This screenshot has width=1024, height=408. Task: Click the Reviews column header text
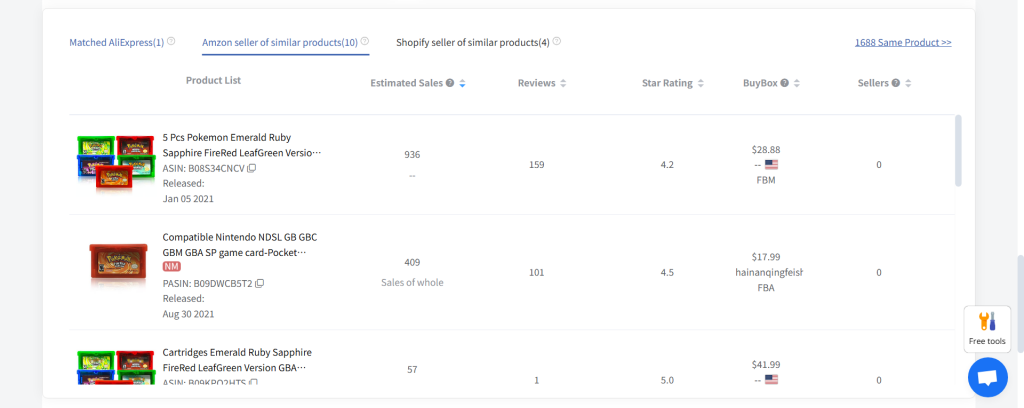pos(537,84)
